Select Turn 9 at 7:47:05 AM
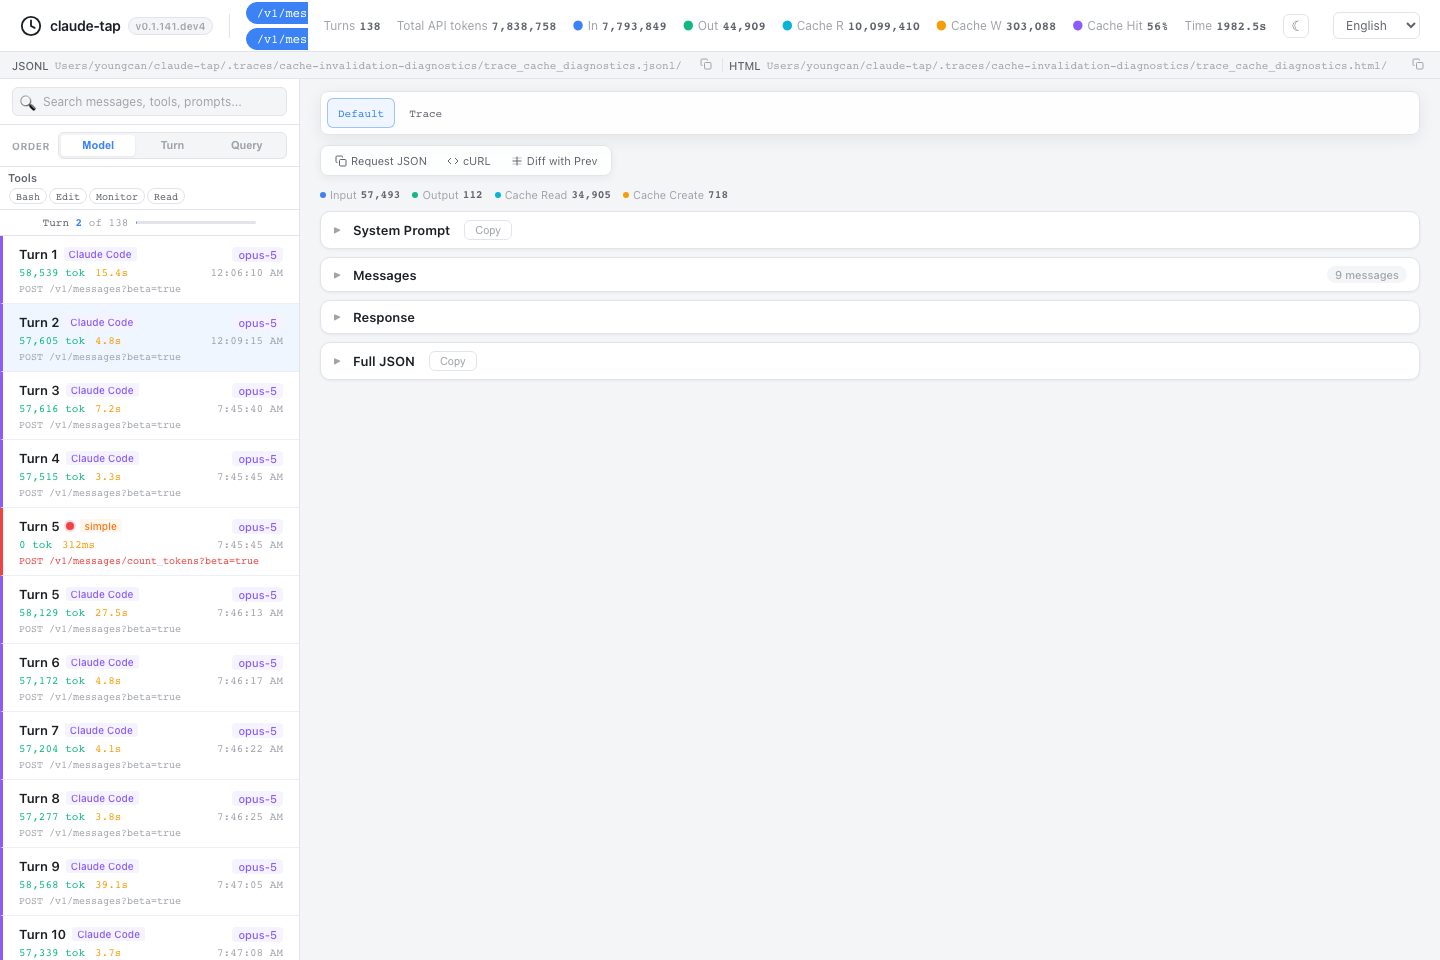This screenshot has width=1440, height=960. pyautogui.click(x=150, y=882)
